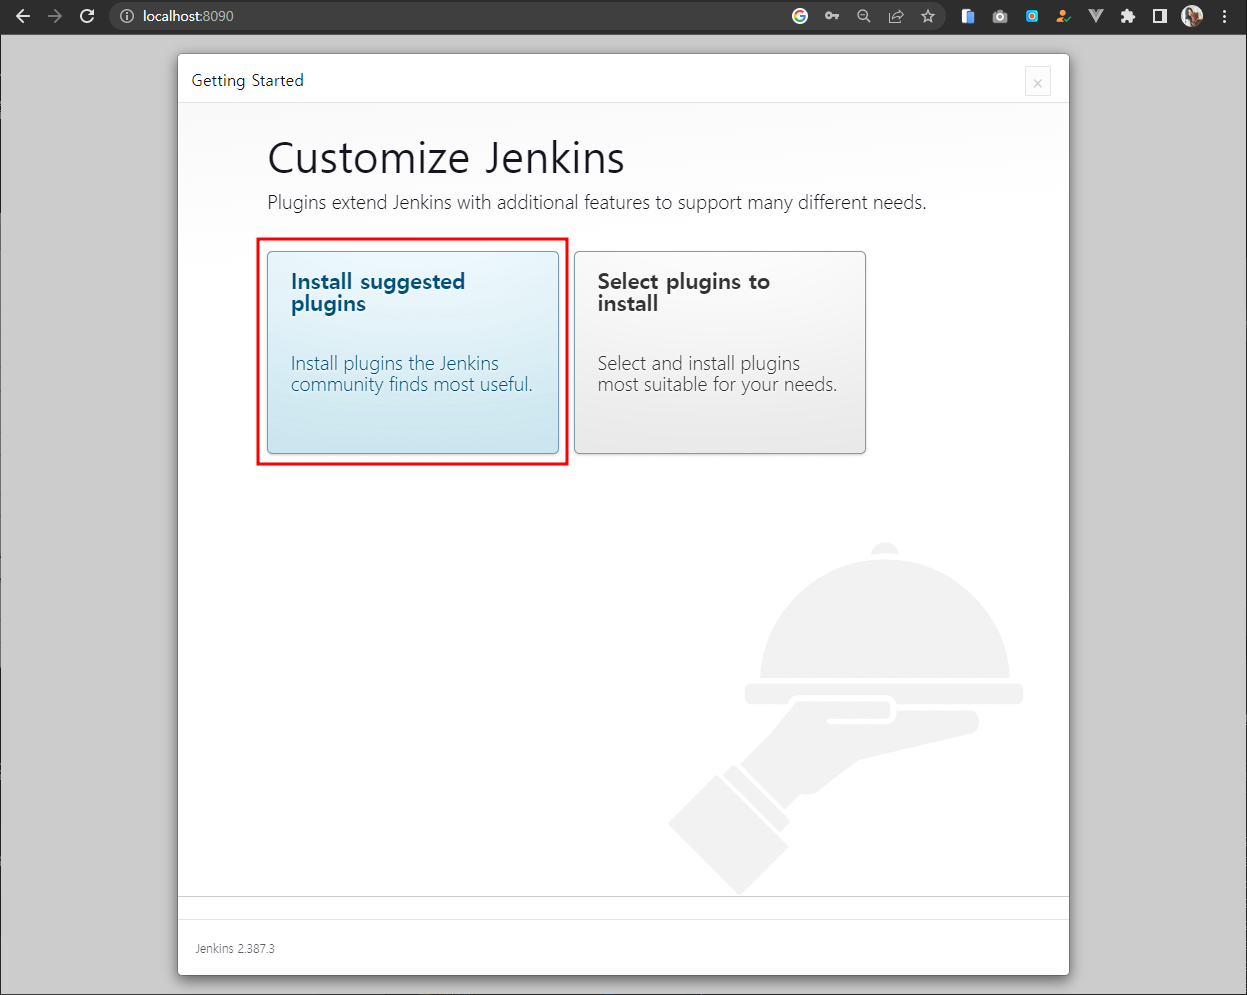
Task: Open the Chrome three-dot menu
Action: click(1225, 16)
